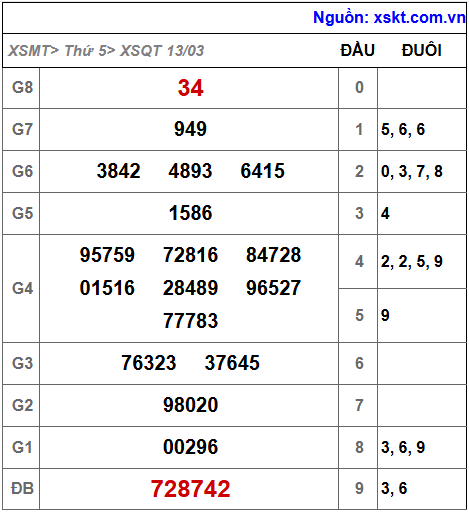Click head digit 6 in ĐẦU column

click(359, 363)
